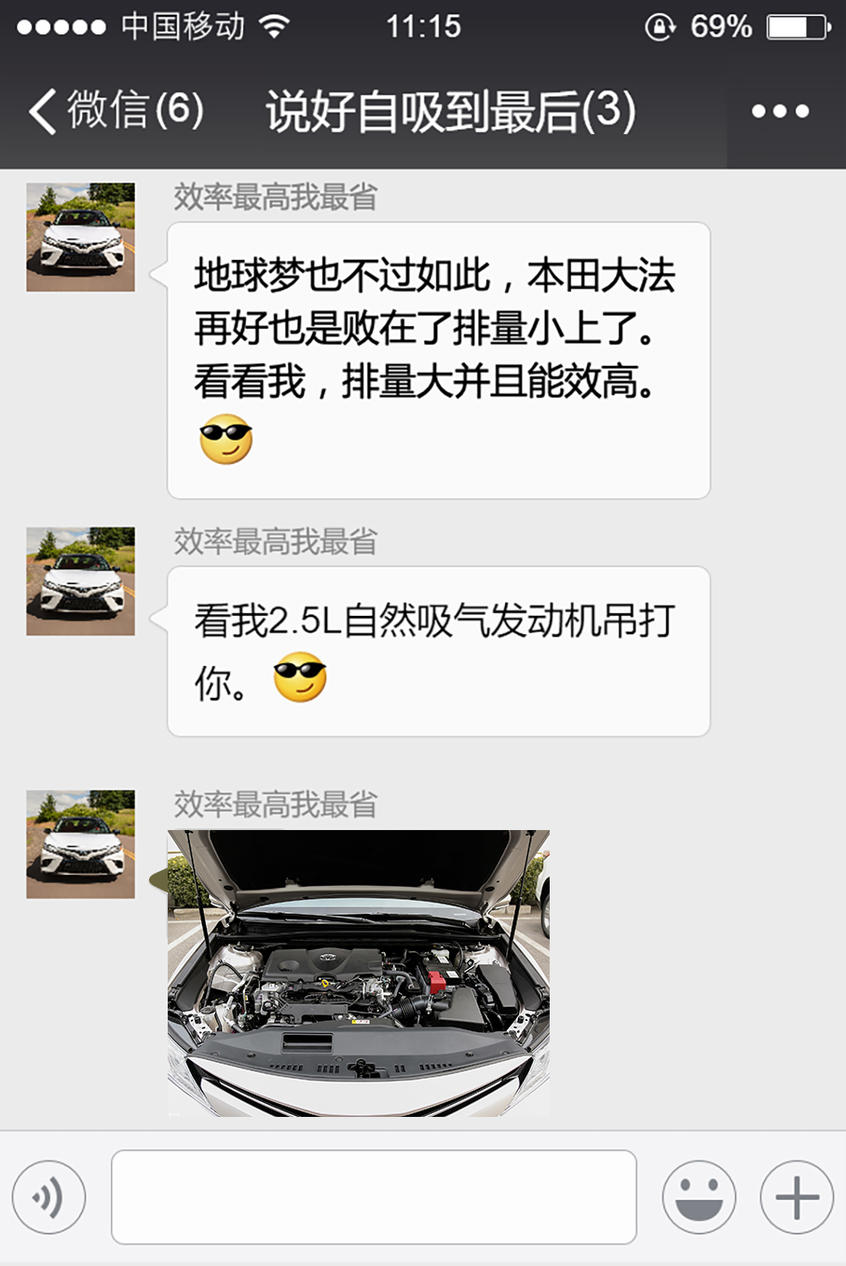Screen dimensions: 846x1266
Task: Tap the rotation lock status icon
Action: 660,26
